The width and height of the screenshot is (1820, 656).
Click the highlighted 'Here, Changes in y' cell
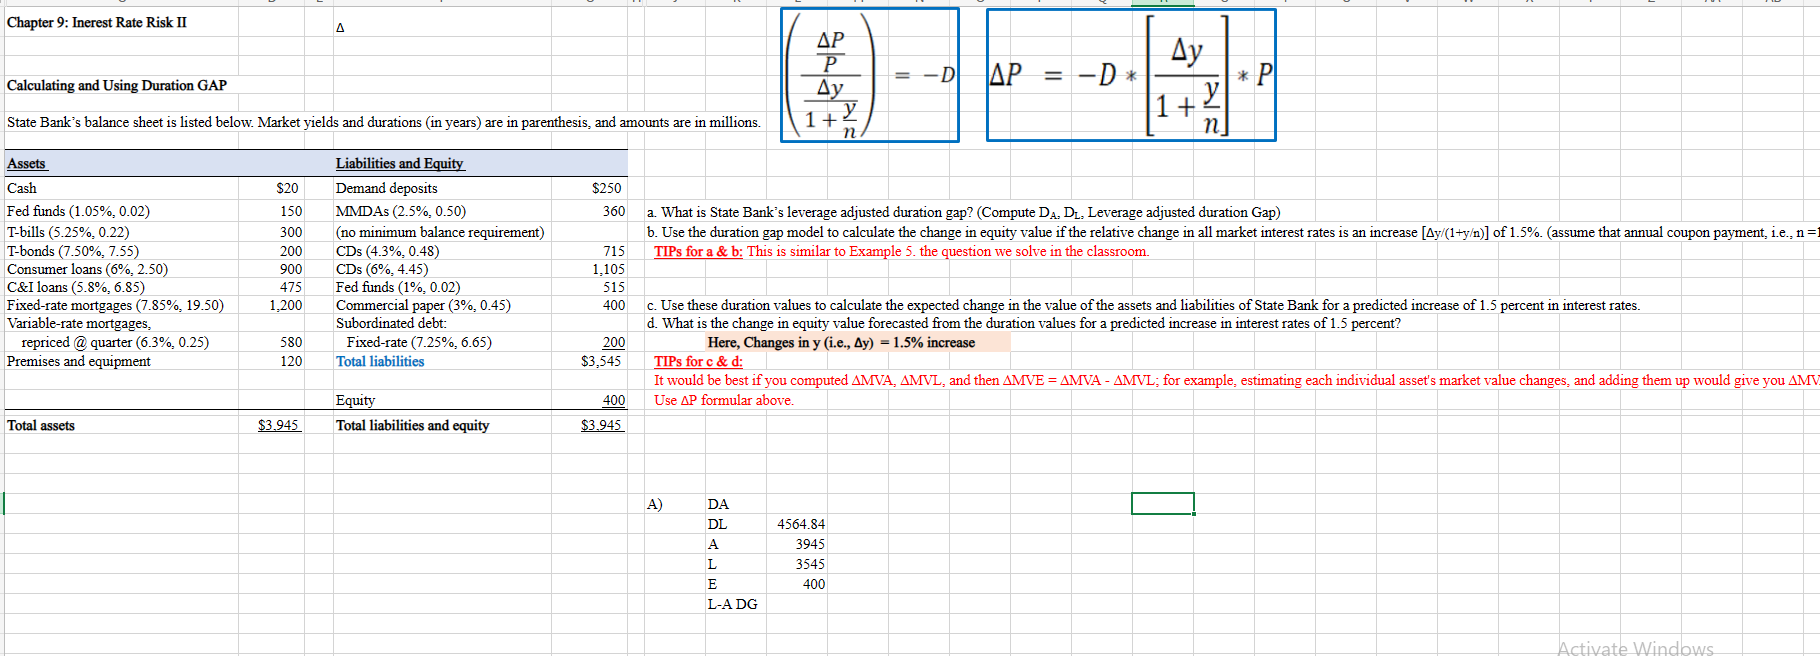pyautogui.click(x=841, y=342)
